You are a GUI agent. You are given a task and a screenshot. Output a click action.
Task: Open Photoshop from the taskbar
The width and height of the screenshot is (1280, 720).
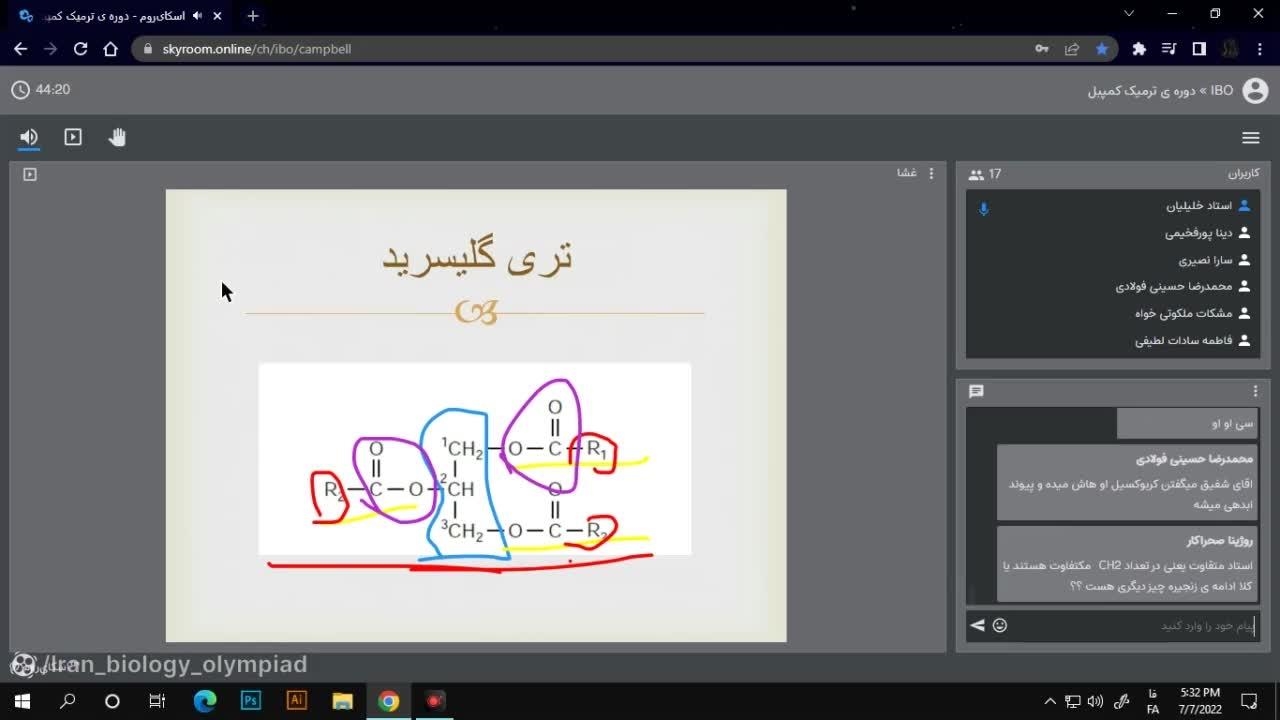click(250, 701)
